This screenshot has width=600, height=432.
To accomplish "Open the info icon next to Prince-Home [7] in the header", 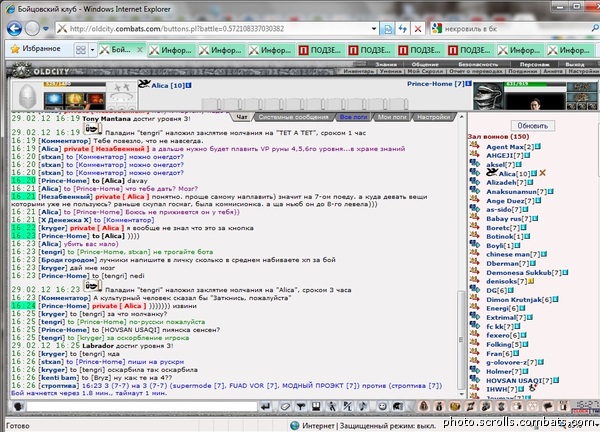I will tap(469, 83).
